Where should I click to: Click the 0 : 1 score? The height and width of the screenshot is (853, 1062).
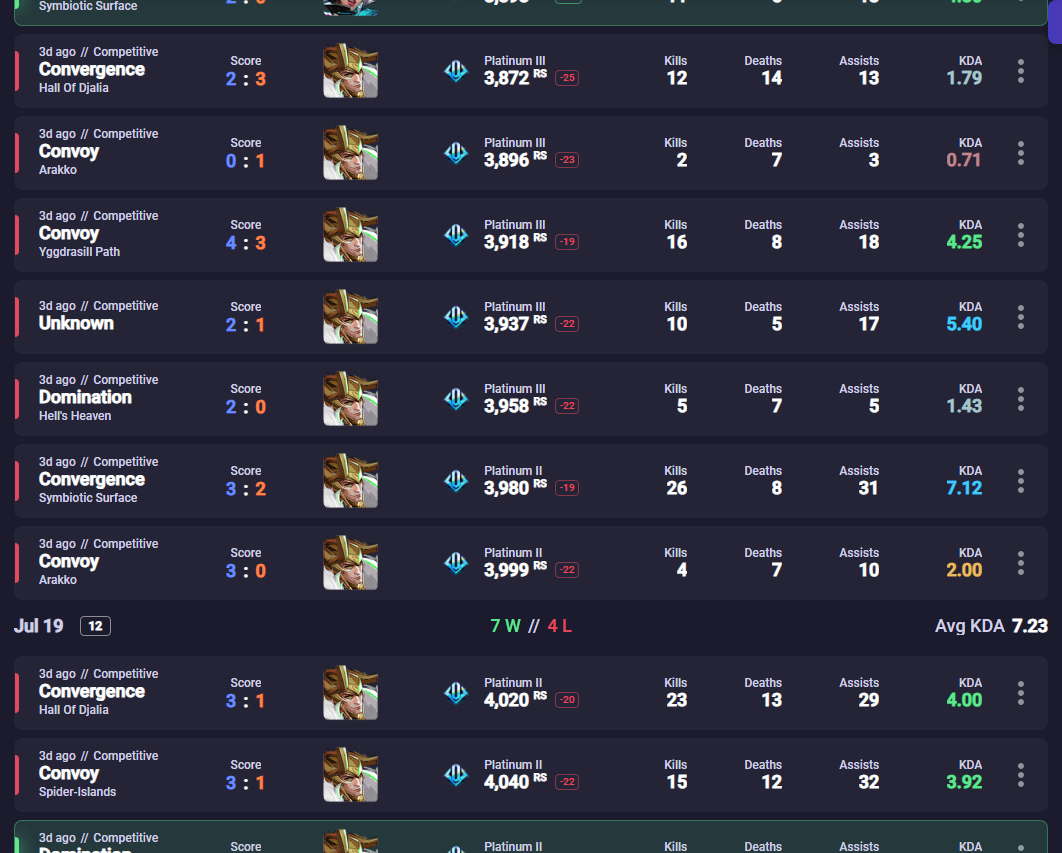click(245, 161)
